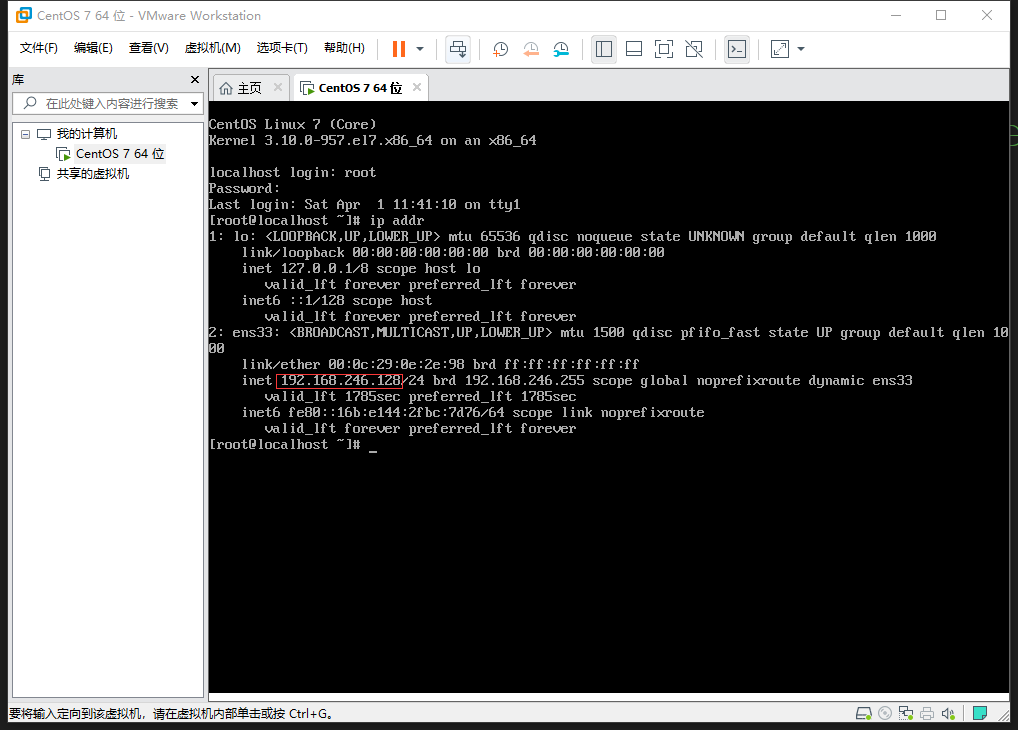Viewport: 1018px width, 730px height.
Task: Open printer device settings from status bar
Action: tap(928, 712)
